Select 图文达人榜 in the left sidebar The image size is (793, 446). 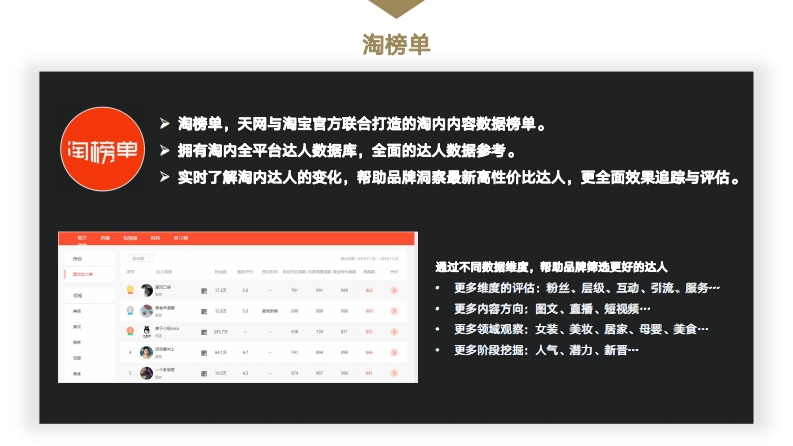(x=83, y=274)
